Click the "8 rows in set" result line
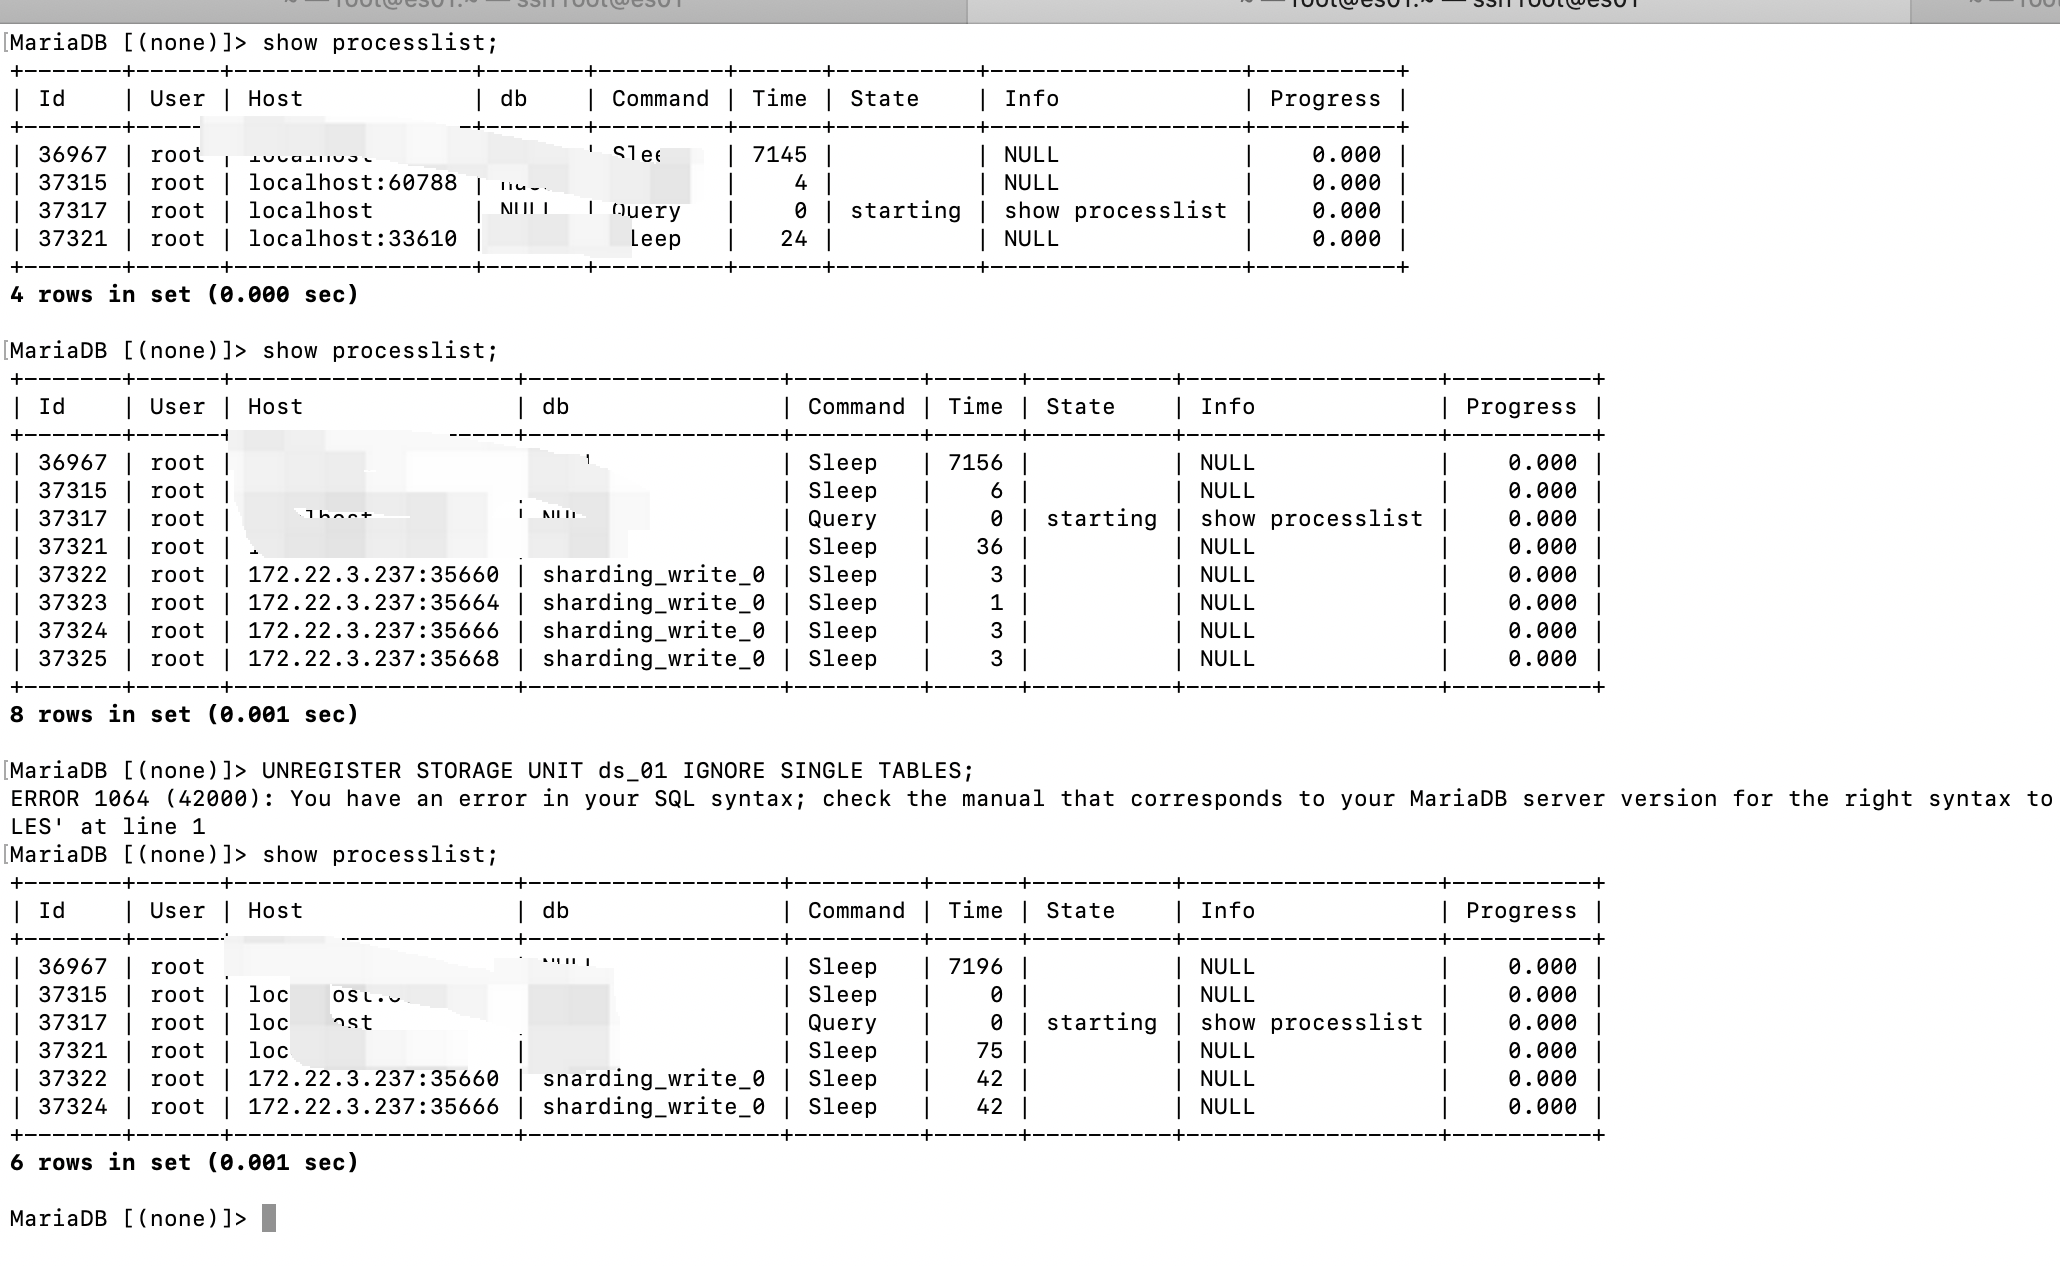Screen dimensions: 2060x1266 pos(184,715)
